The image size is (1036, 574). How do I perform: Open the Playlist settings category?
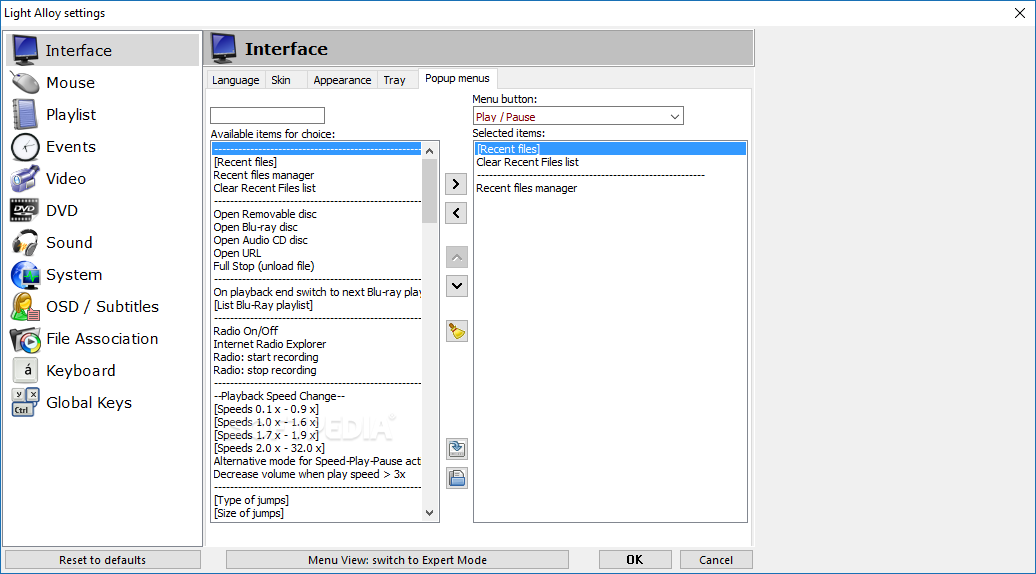pos(102,114)
